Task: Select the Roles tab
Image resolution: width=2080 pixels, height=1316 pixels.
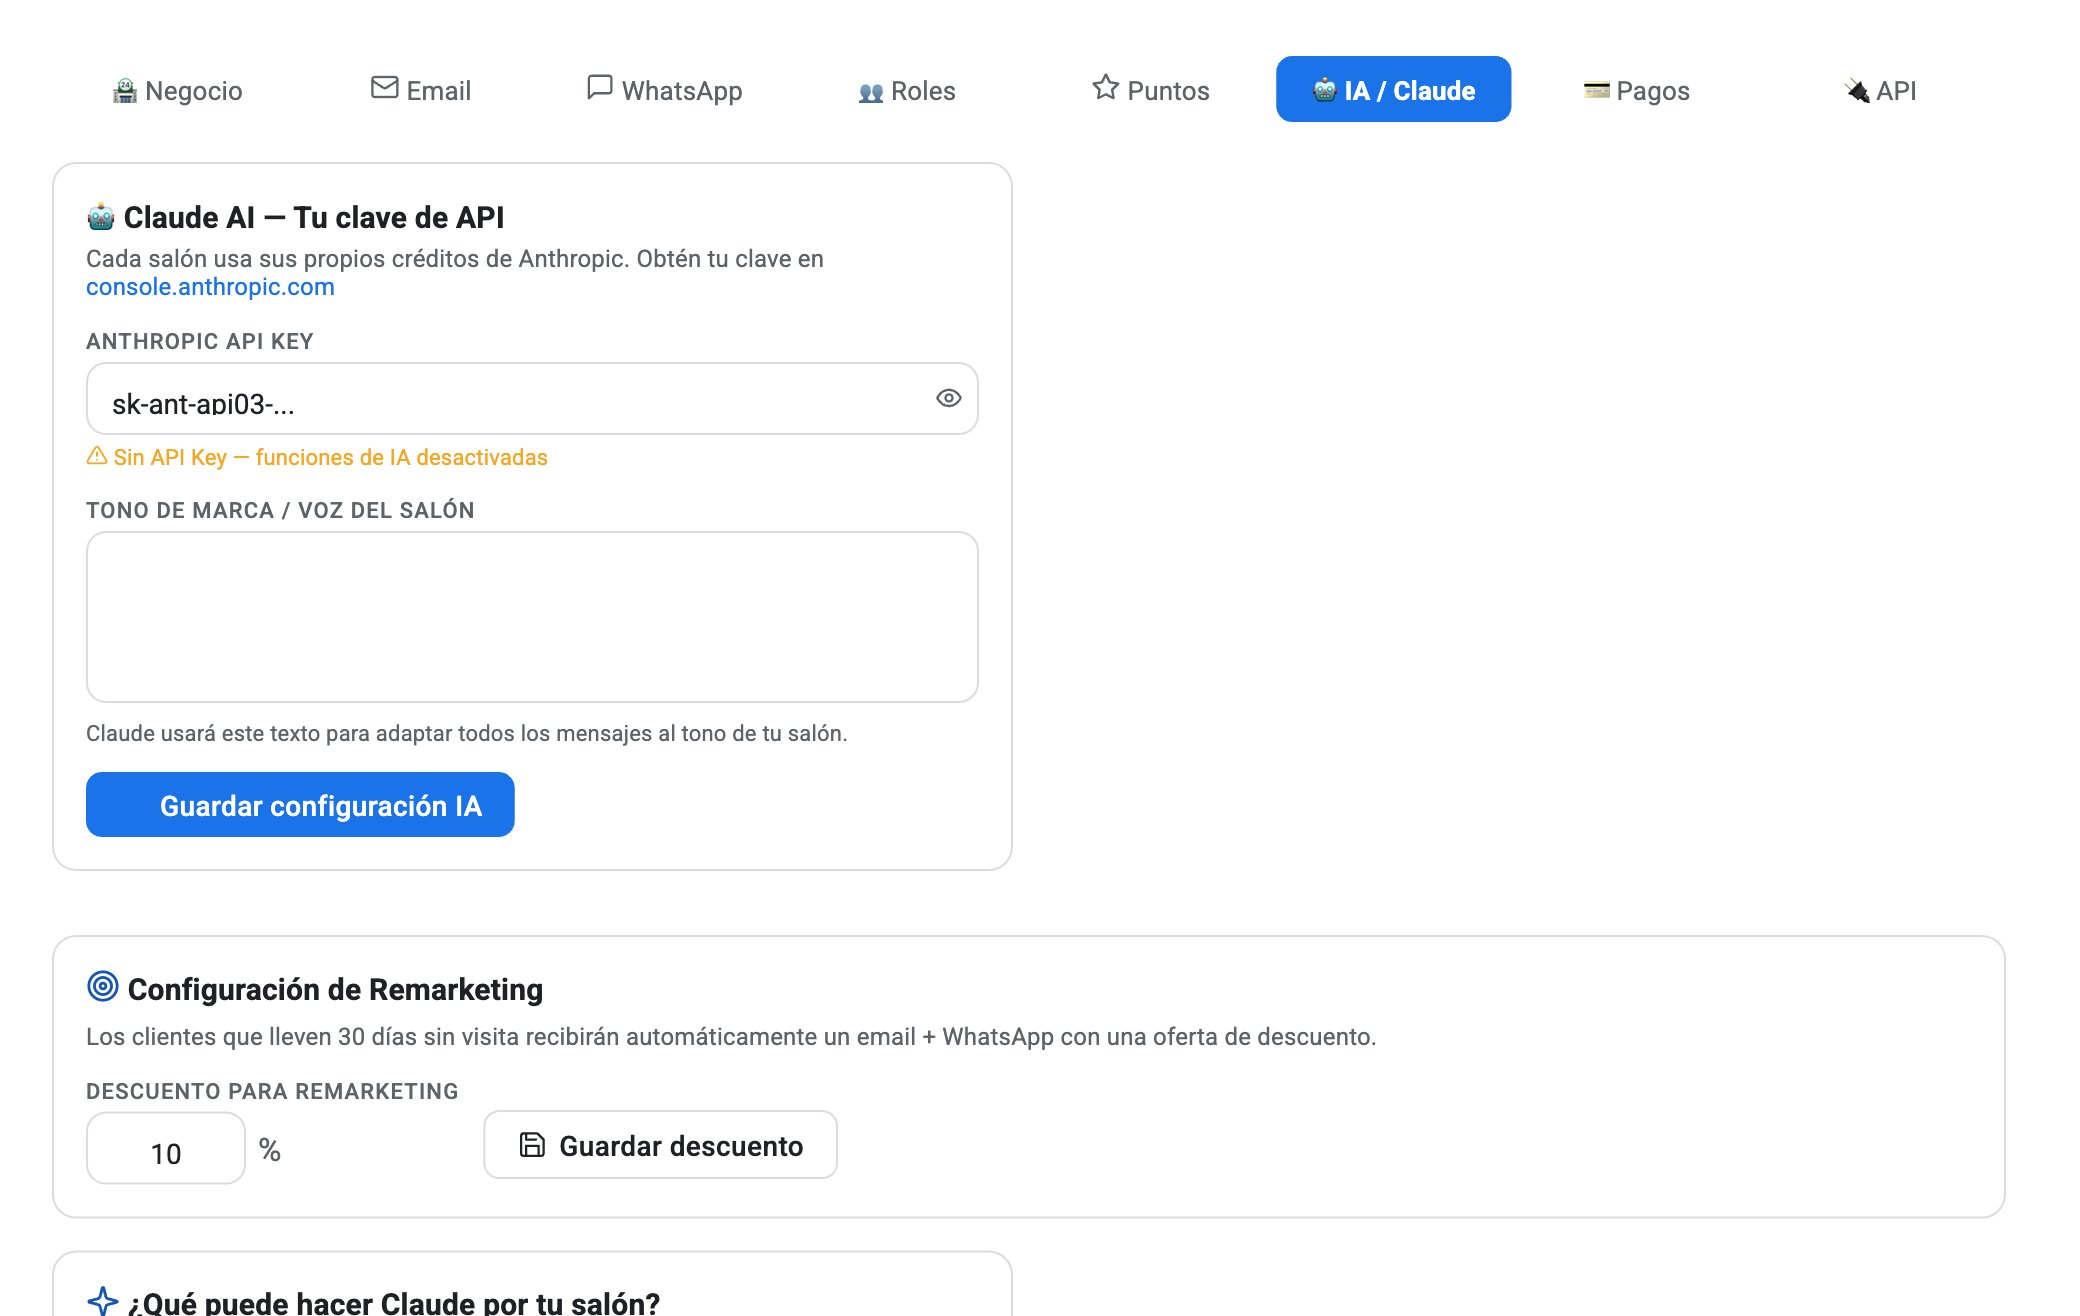Action: [x=907, y=90]
